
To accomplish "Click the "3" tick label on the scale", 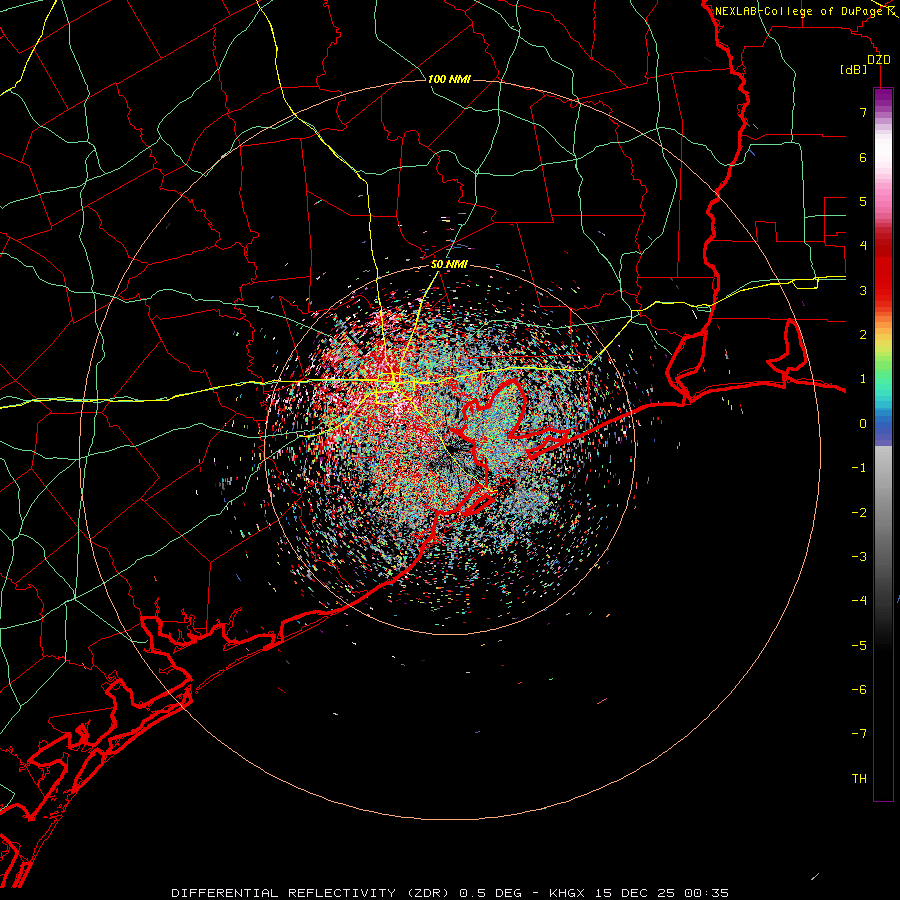I will tap(863, 290).
